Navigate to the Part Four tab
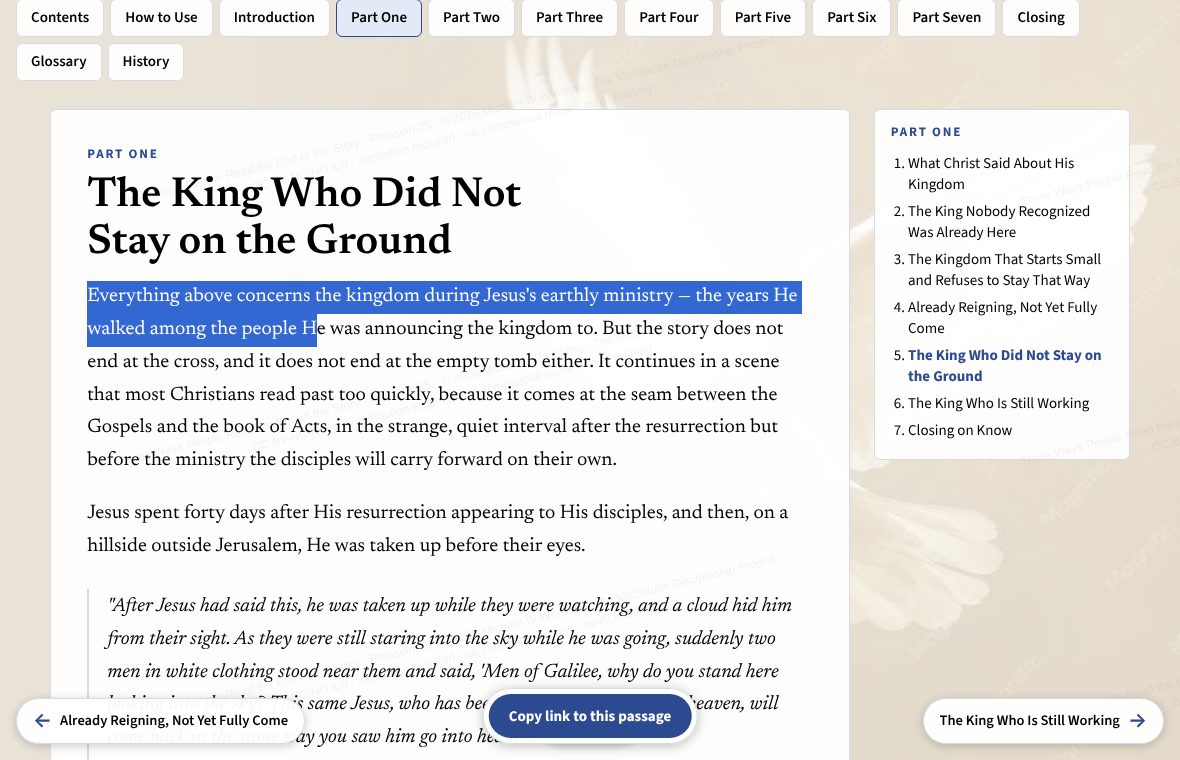This screenshot has width=1180, height=760. 669,17
